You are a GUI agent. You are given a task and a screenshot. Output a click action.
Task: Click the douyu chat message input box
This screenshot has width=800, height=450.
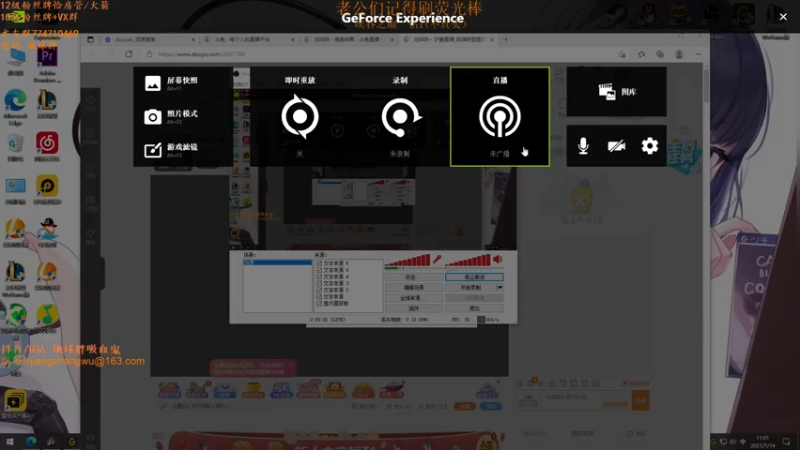pos(586,400)
